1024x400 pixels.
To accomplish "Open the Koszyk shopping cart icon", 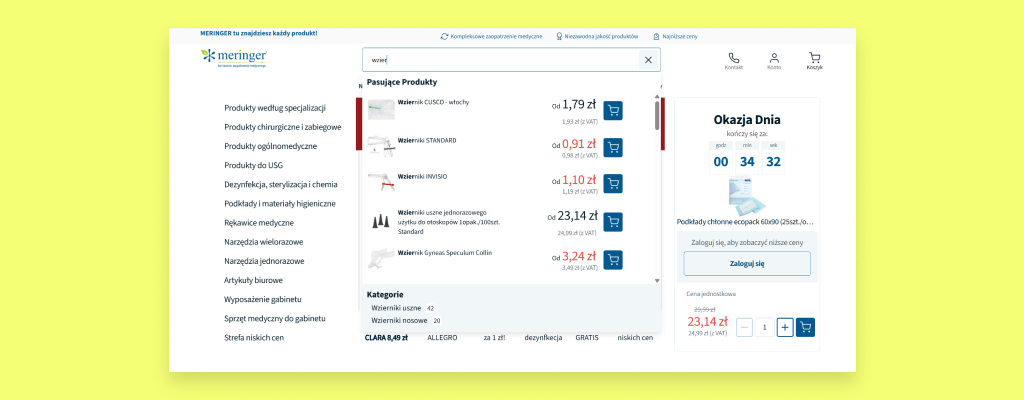I will pyautogui.click(x=814, y=59).
